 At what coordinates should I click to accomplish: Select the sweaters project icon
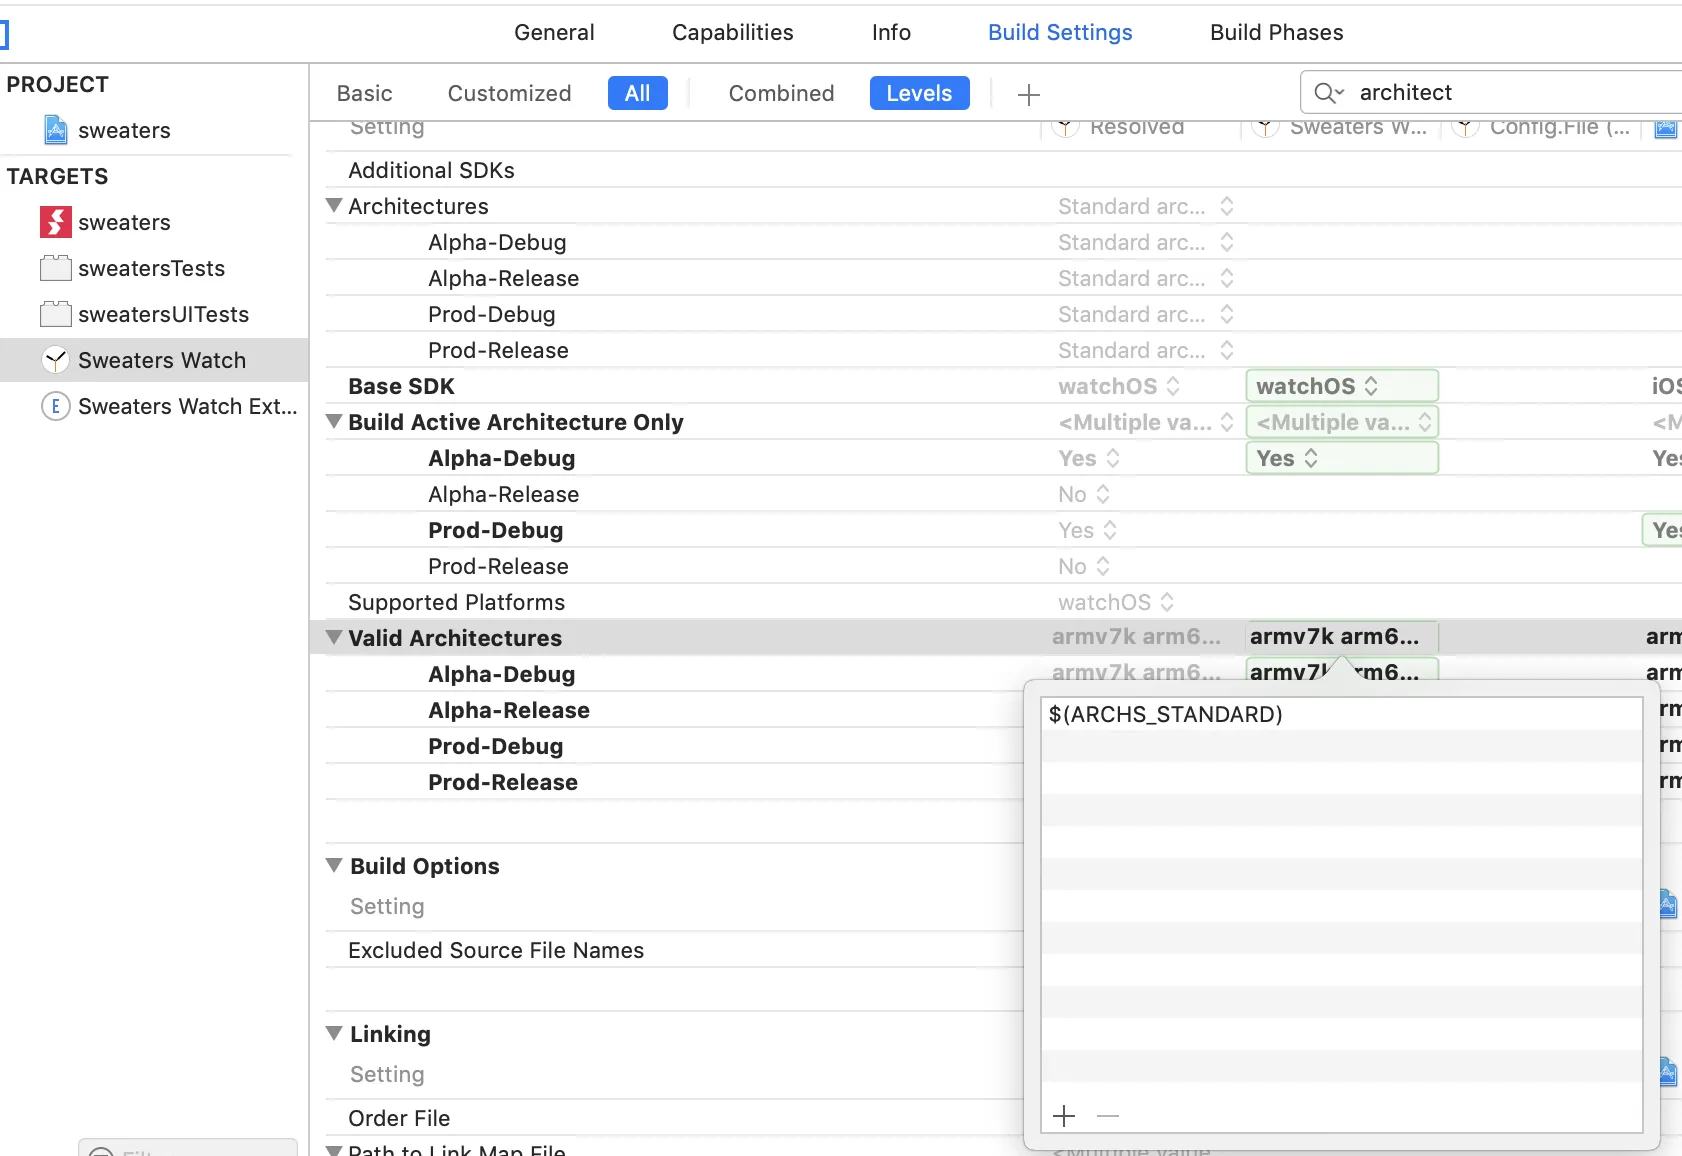[56, 130]
